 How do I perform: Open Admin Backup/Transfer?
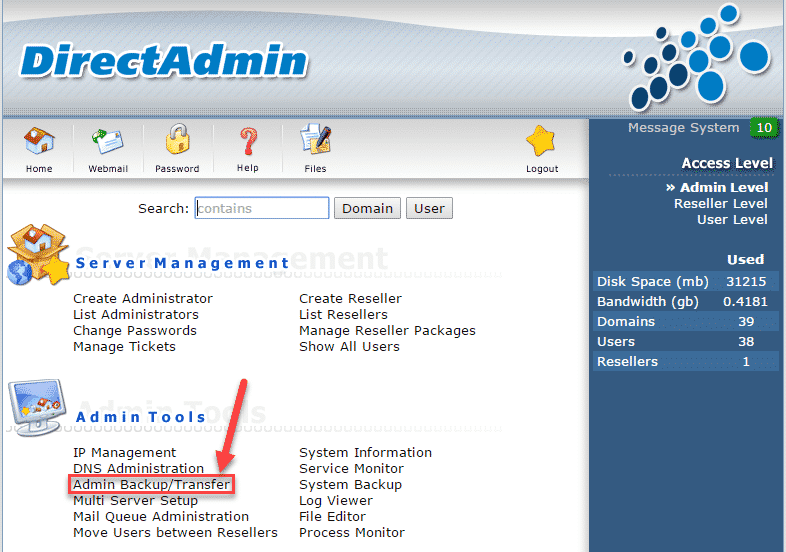pos(151,485)
